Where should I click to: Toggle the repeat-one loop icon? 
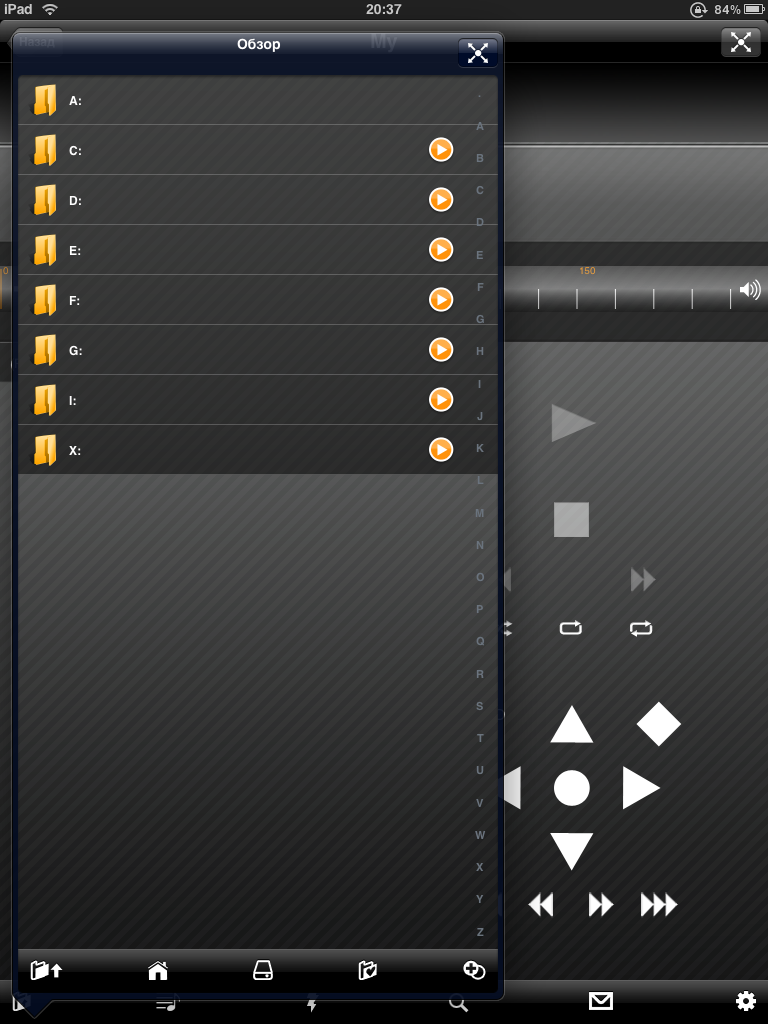click(570, 628)
